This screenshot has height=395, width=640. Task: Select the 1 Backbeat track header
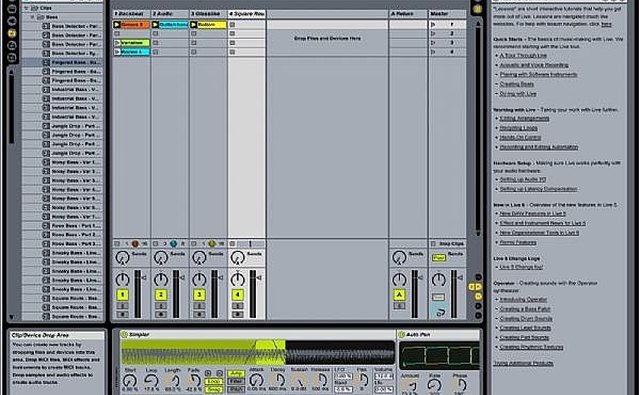point(131,14)
